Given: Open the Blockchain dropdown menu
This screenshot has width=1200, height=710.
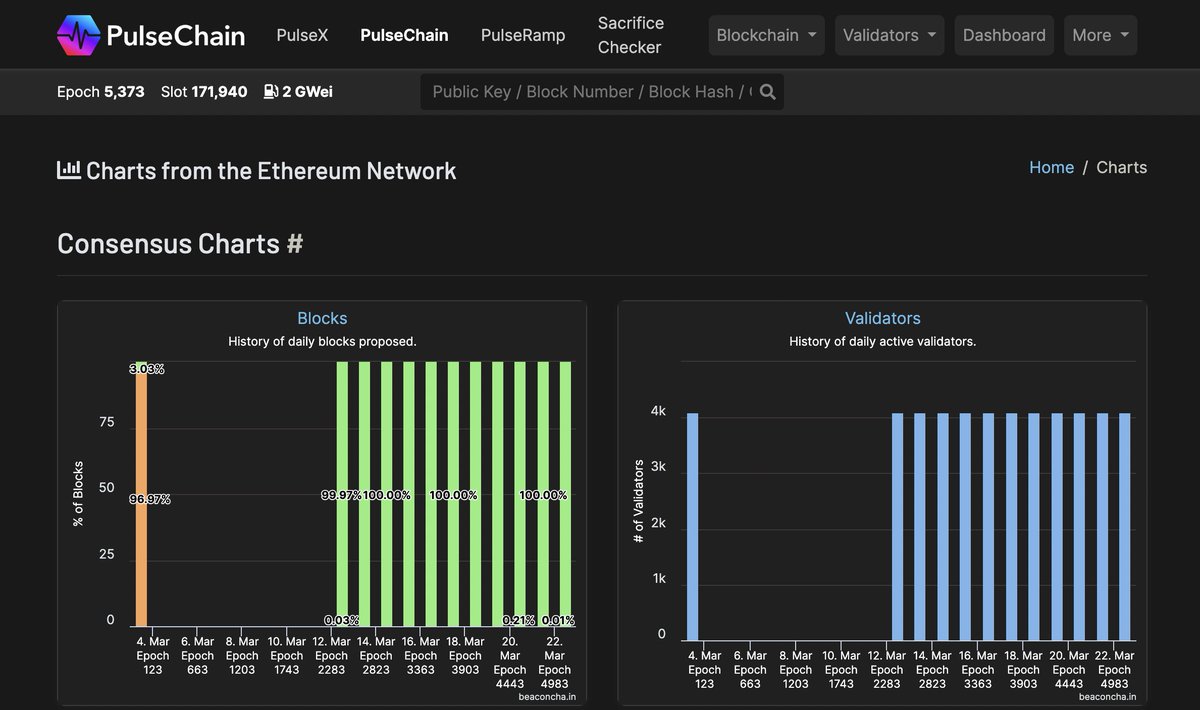Looking at the screenshot, I should [767, 35].
